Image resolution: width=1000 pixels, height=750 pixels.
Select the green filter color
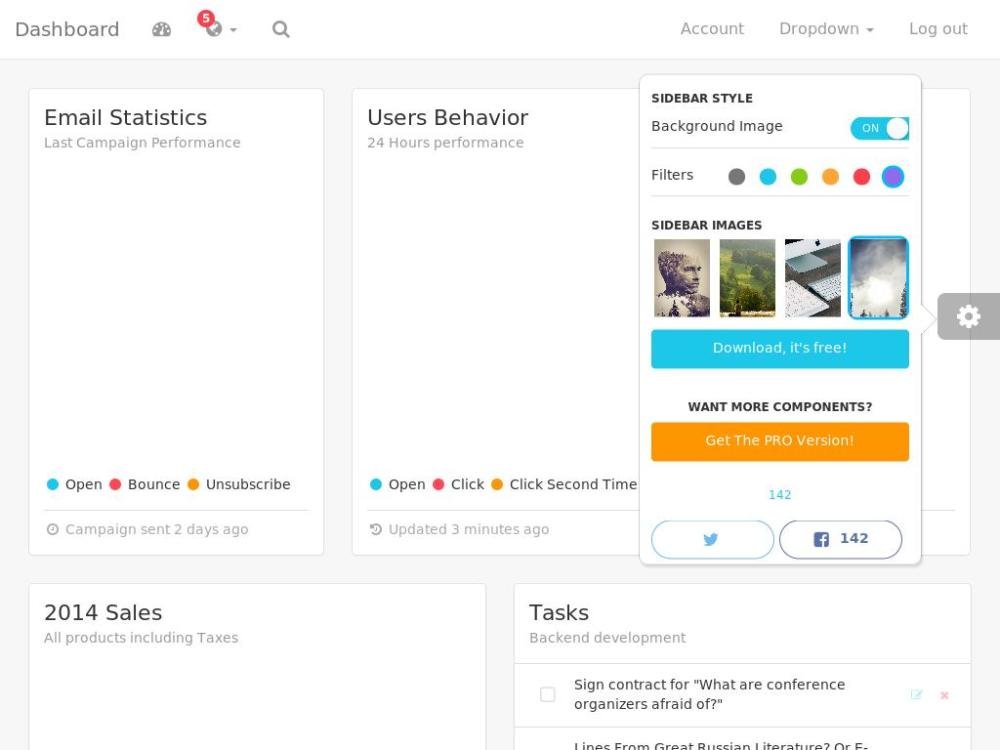(x=799, y=177)
